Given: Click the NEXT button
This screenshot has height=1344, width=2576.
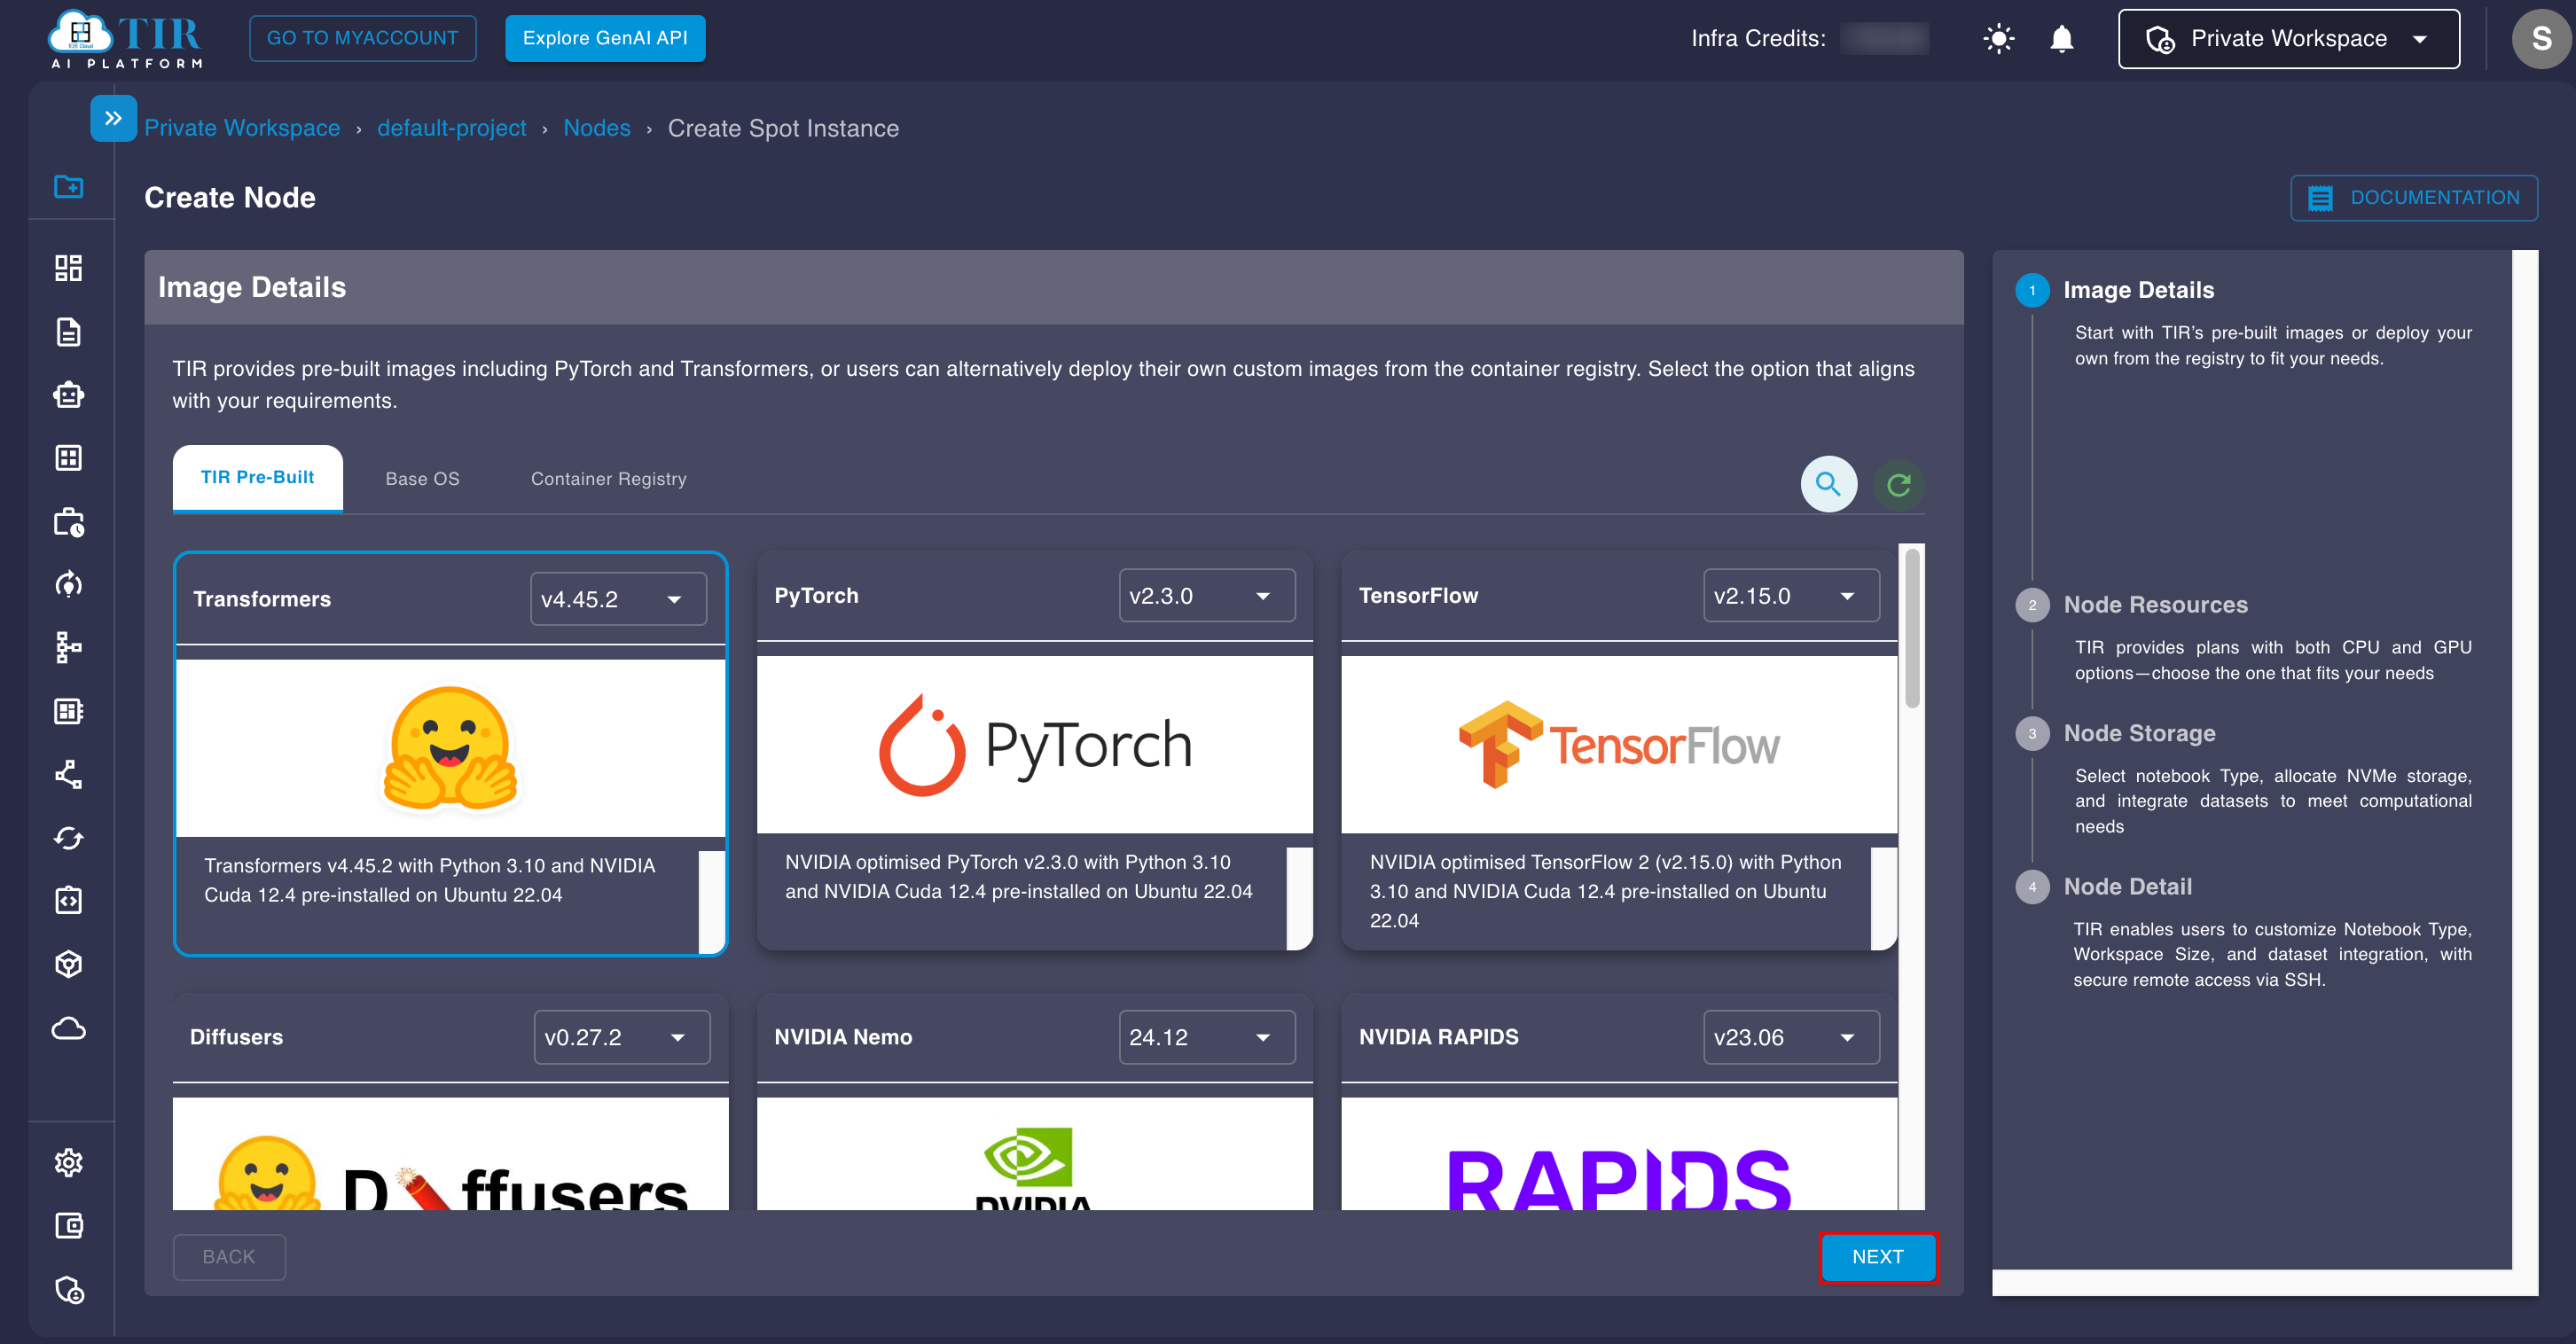Looking at the screenshot, I should coord(1877,1256).
